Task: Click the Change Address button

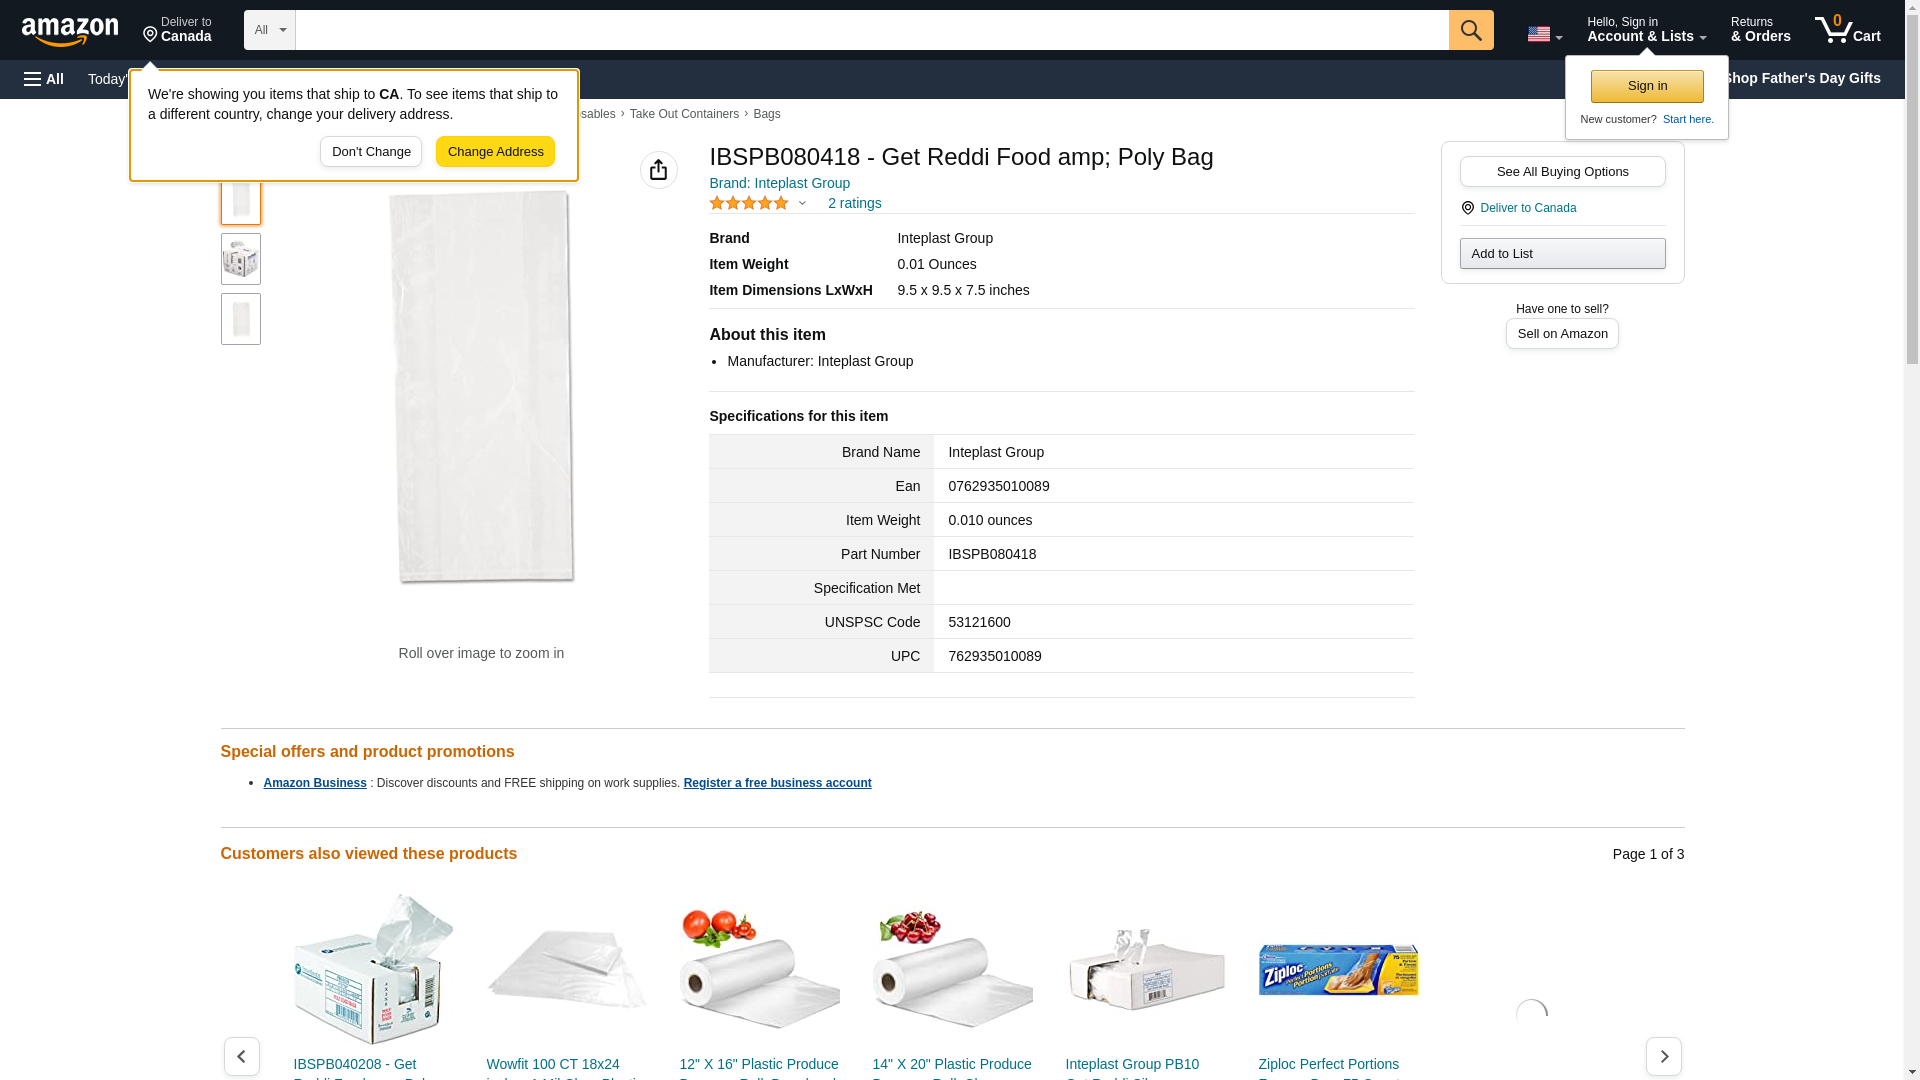Action: [x=495, y=152]
